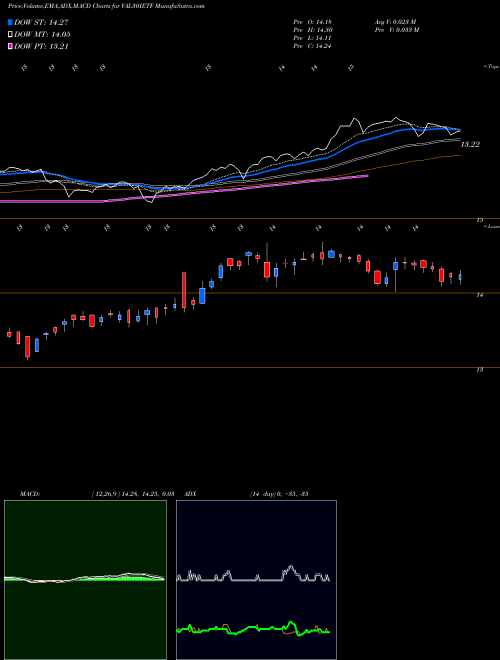Viewport: 500px width, 660px height.
Task: Click the chart title mentioning VAL30IETF MunafaSutra.com
Action: [x=106, y=6]
